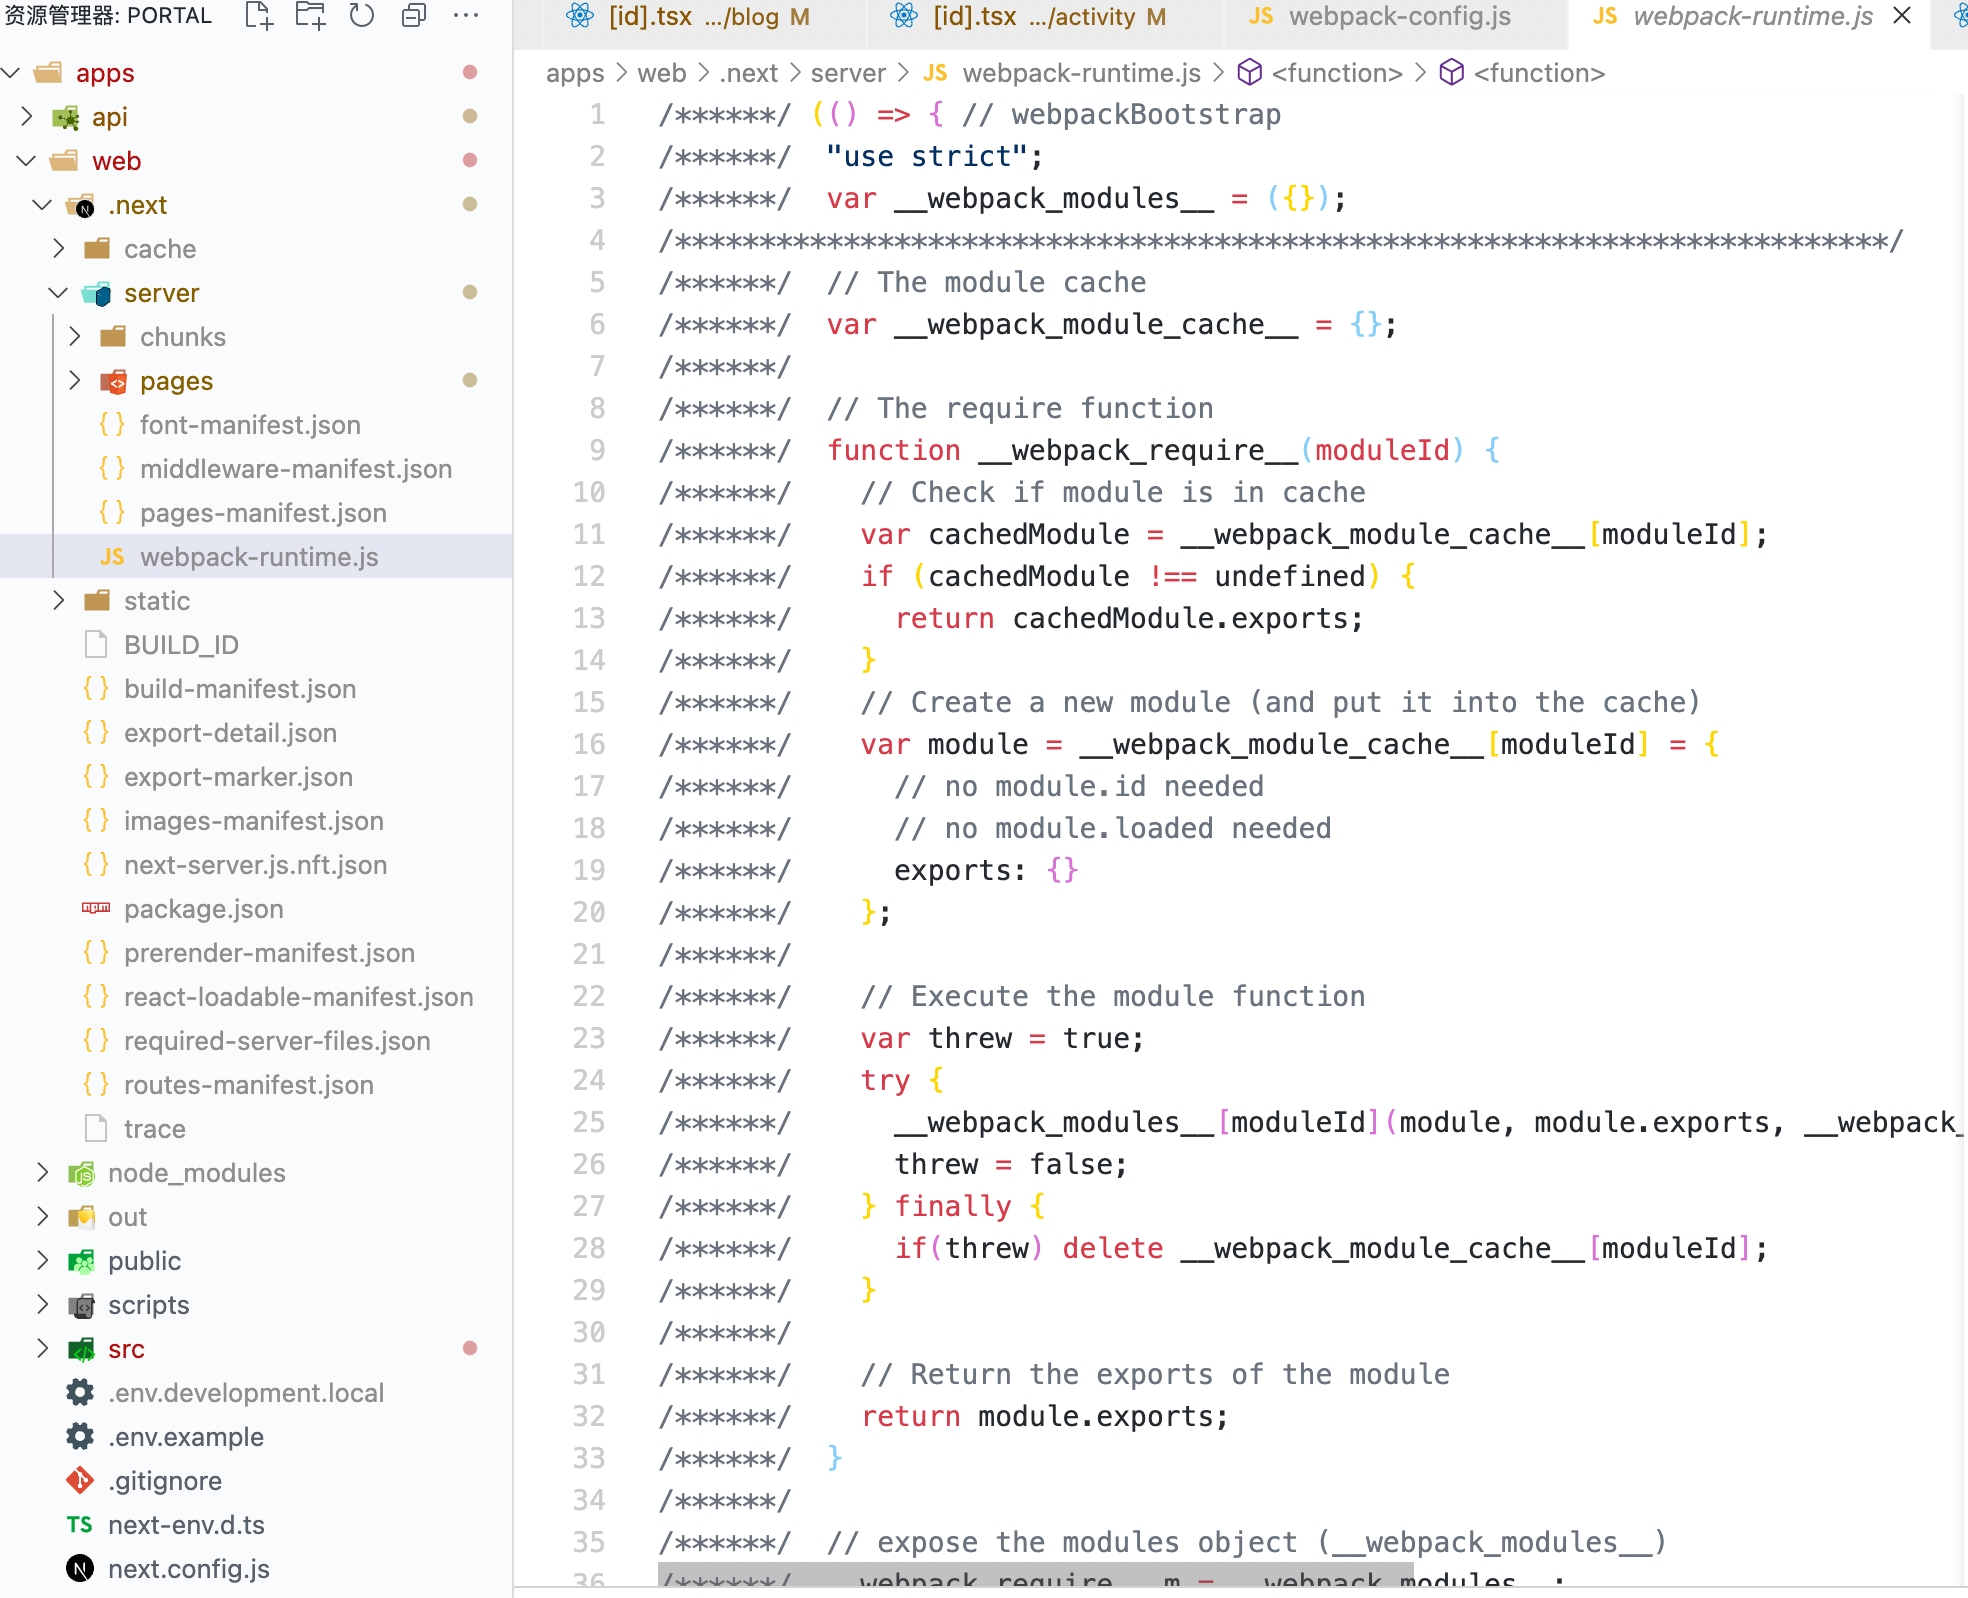Click the 'finally' keyword on line 27

tap(953, 1206)
